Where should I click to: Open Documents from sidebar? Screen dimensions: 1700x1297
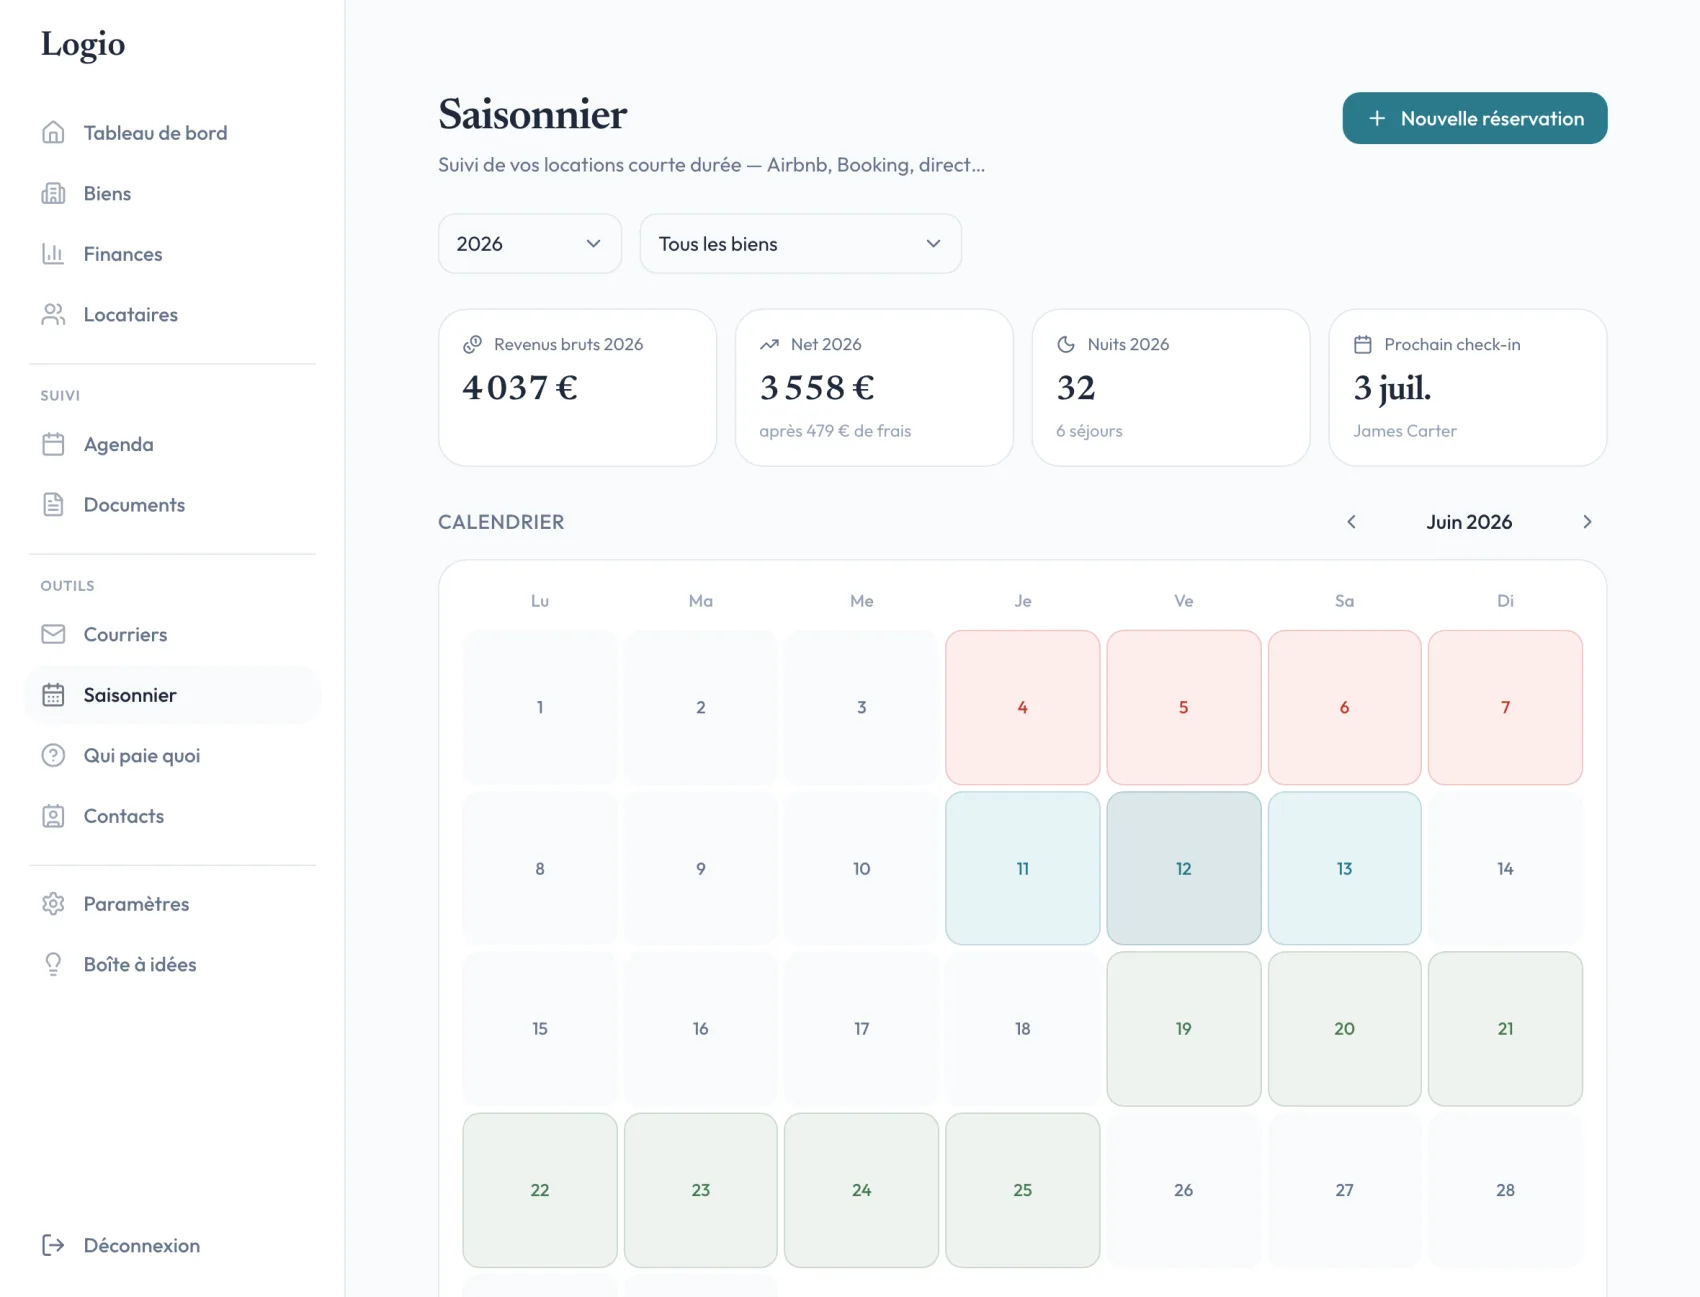(x=172, y=505)
